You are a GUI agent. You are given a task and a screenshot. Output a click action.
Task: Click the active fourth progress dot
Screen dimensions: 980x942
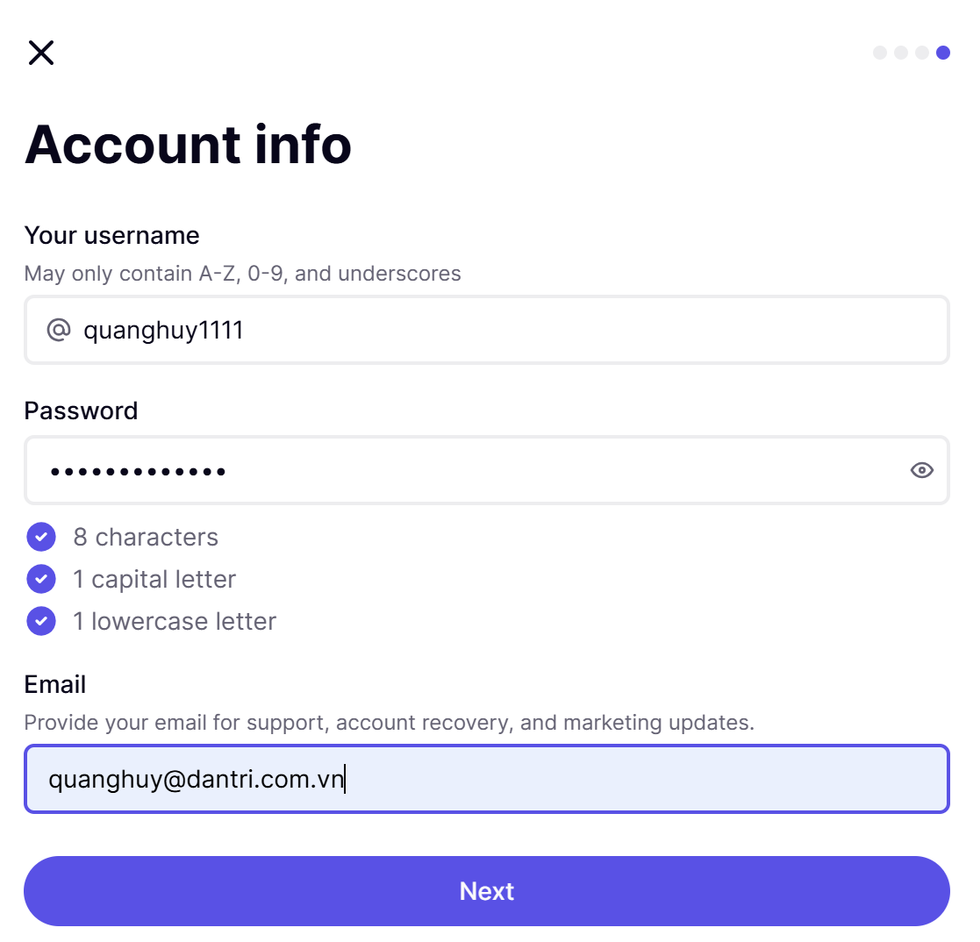(943, 53)
